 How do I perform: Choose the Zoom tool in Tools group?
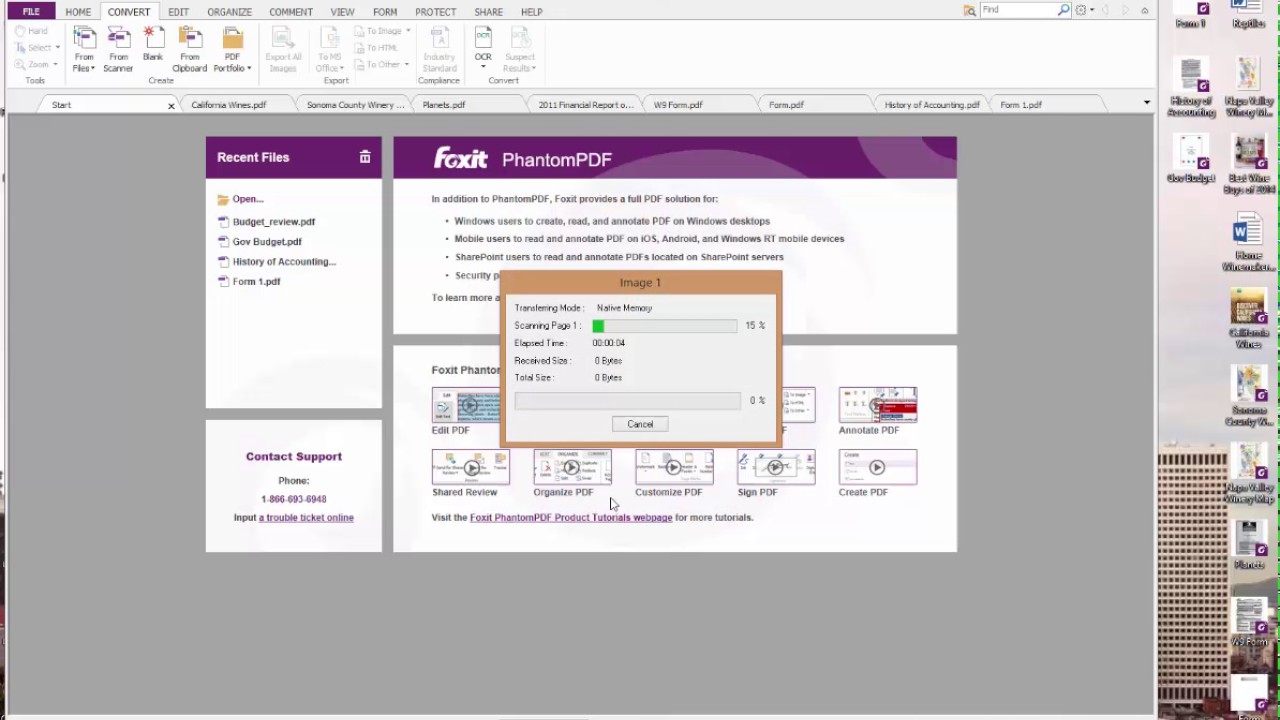(x=36, y=64)
